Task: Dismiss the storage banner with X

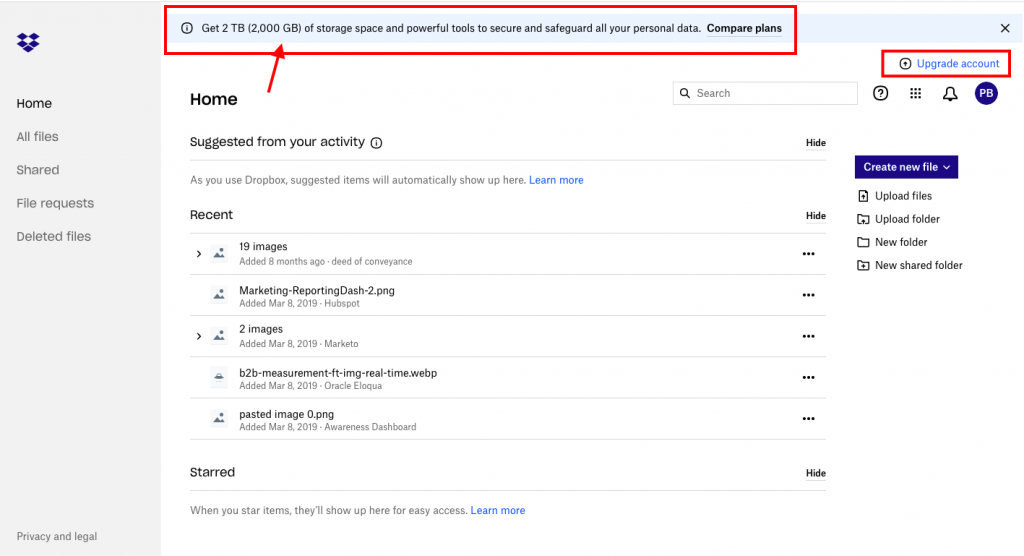Action: point(1005,28)
